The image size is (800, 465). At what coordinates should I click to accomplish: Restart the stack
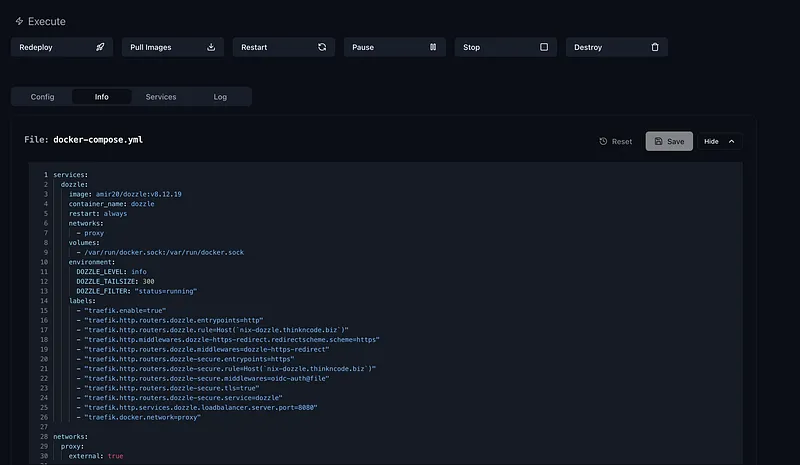pos(284,47)
